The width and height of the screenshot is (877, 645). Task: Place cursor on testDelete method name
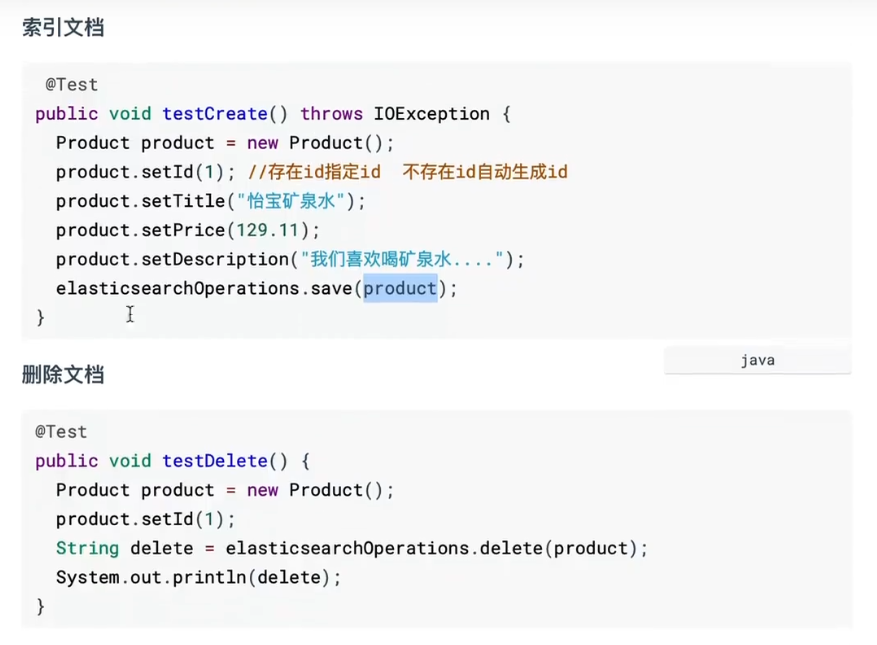[x=215, y=461]
